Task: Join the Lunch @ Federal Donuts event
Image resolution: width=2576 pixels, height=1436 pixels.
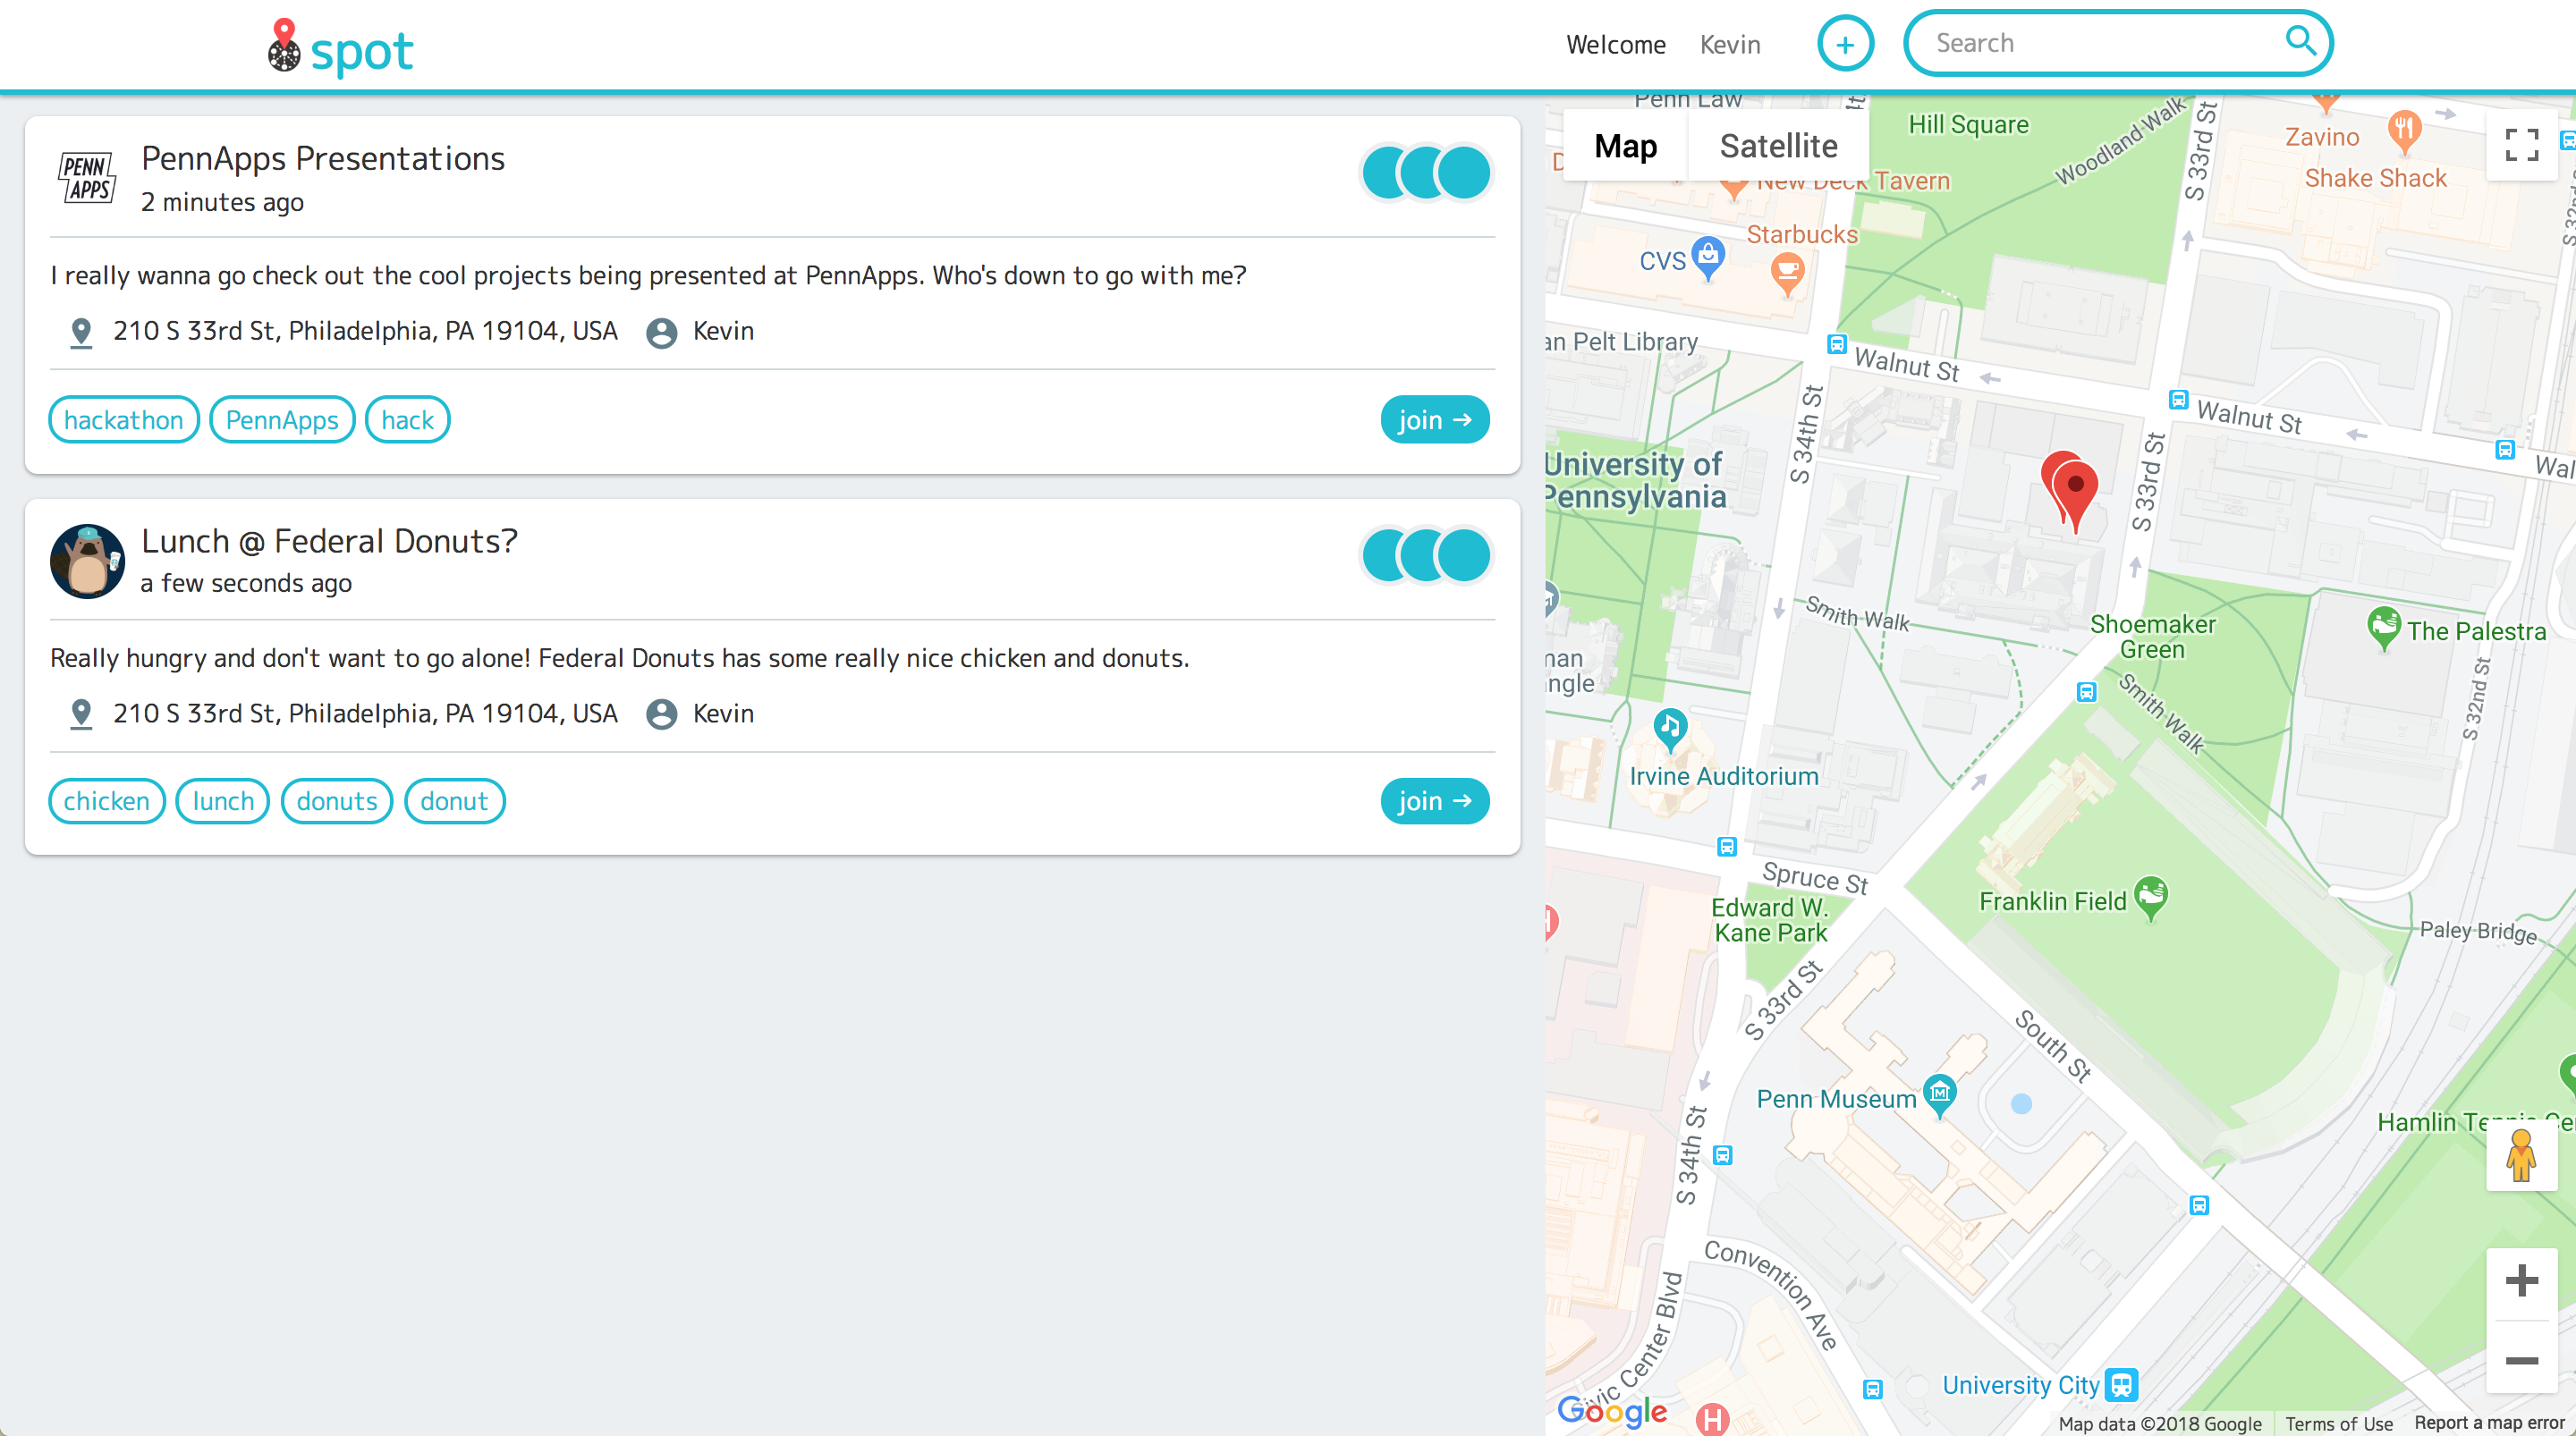Action: 1434,801
